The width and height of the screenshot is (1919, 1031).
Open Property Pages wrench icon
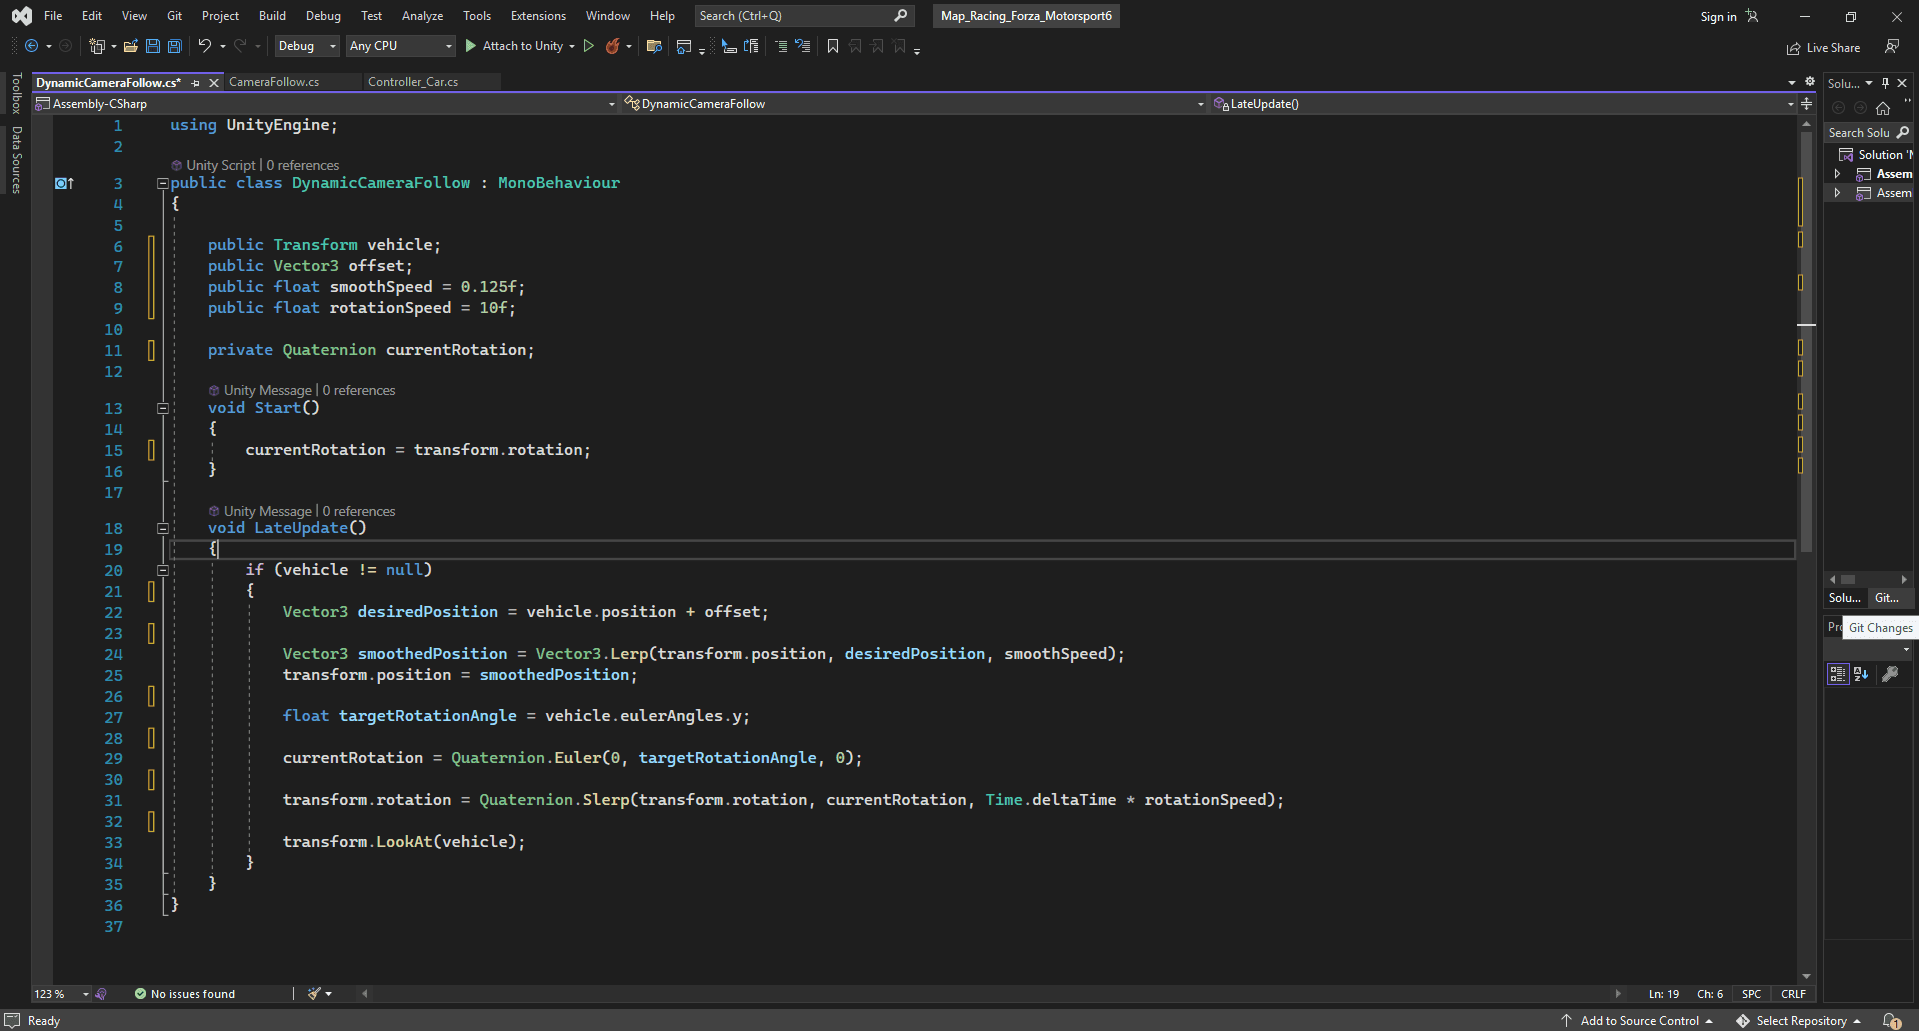1890,674
